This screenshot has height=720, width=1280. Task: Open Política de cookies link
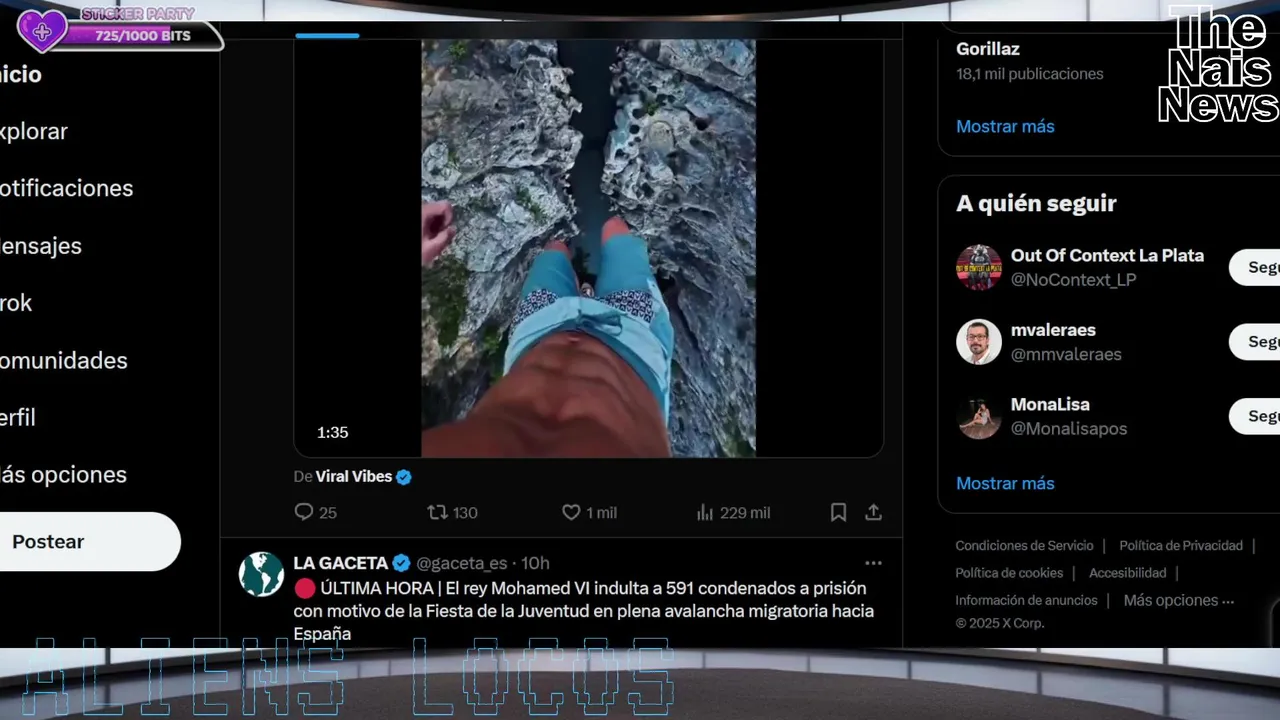tap(1009, 573)
